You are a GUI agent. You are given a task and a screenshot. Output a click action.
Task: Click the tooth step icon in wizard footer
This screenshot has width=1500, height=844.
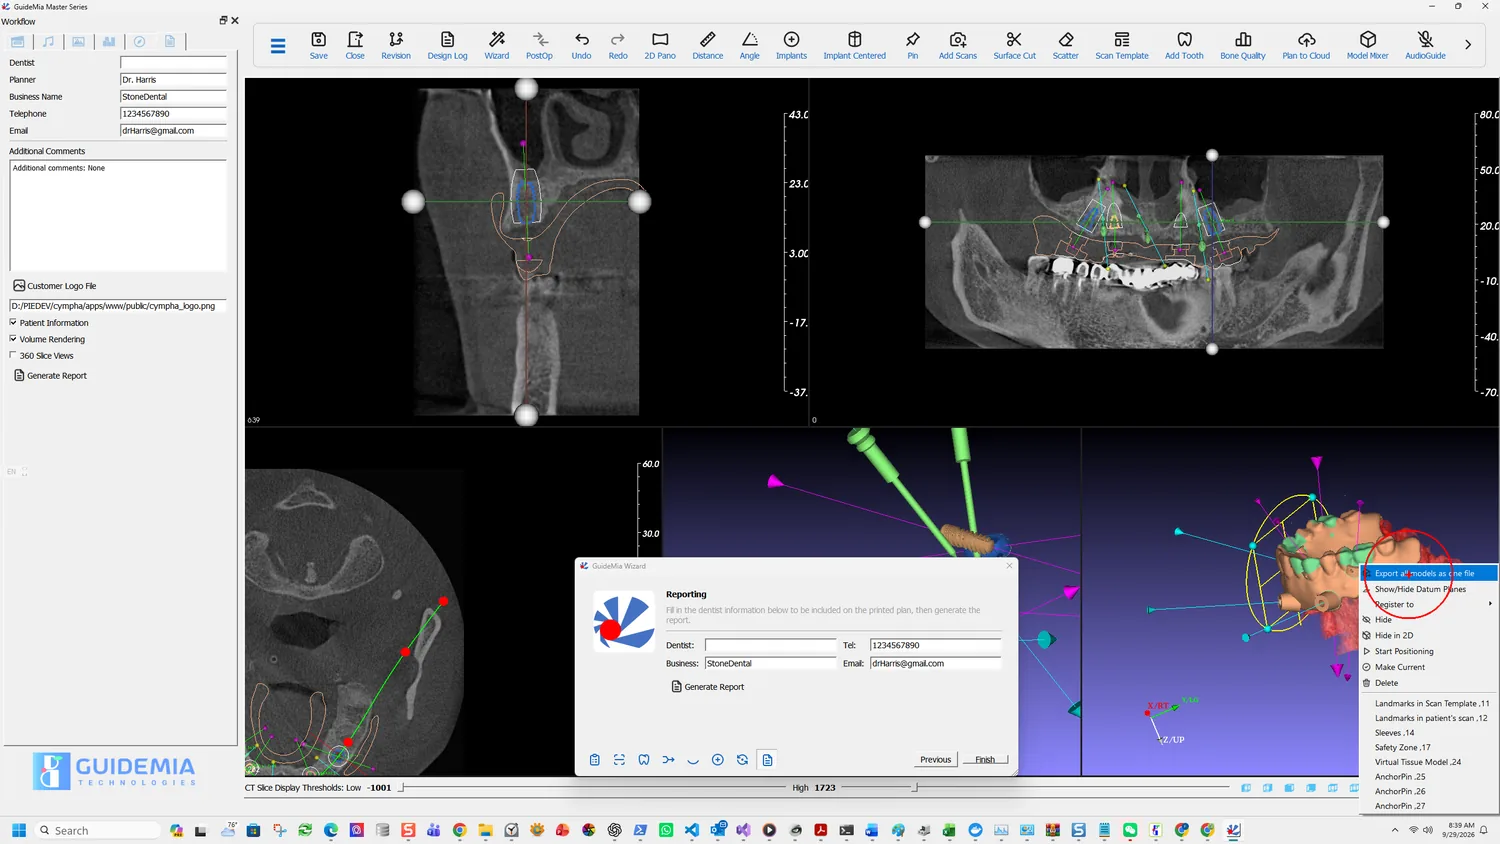(x=644, y=760)
